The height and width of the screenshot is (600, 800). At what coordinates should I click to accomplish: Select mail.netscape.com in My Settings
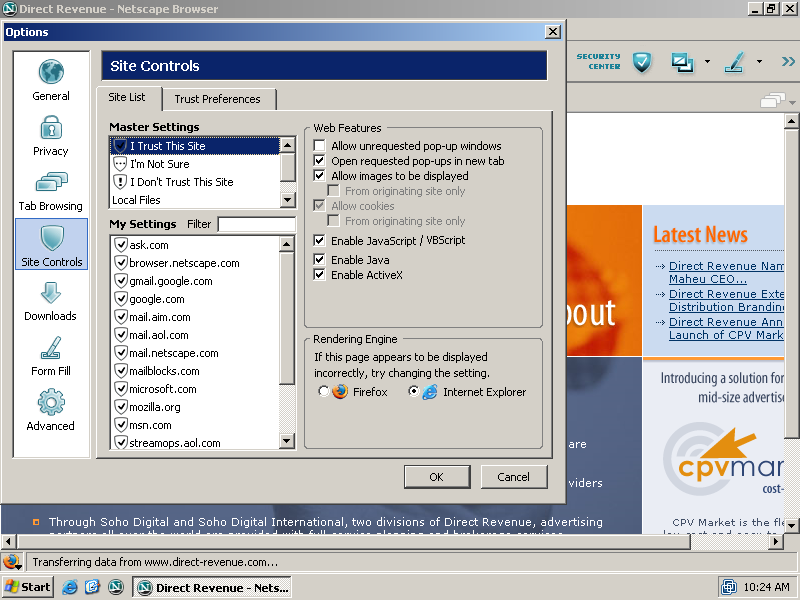[196, 353]
